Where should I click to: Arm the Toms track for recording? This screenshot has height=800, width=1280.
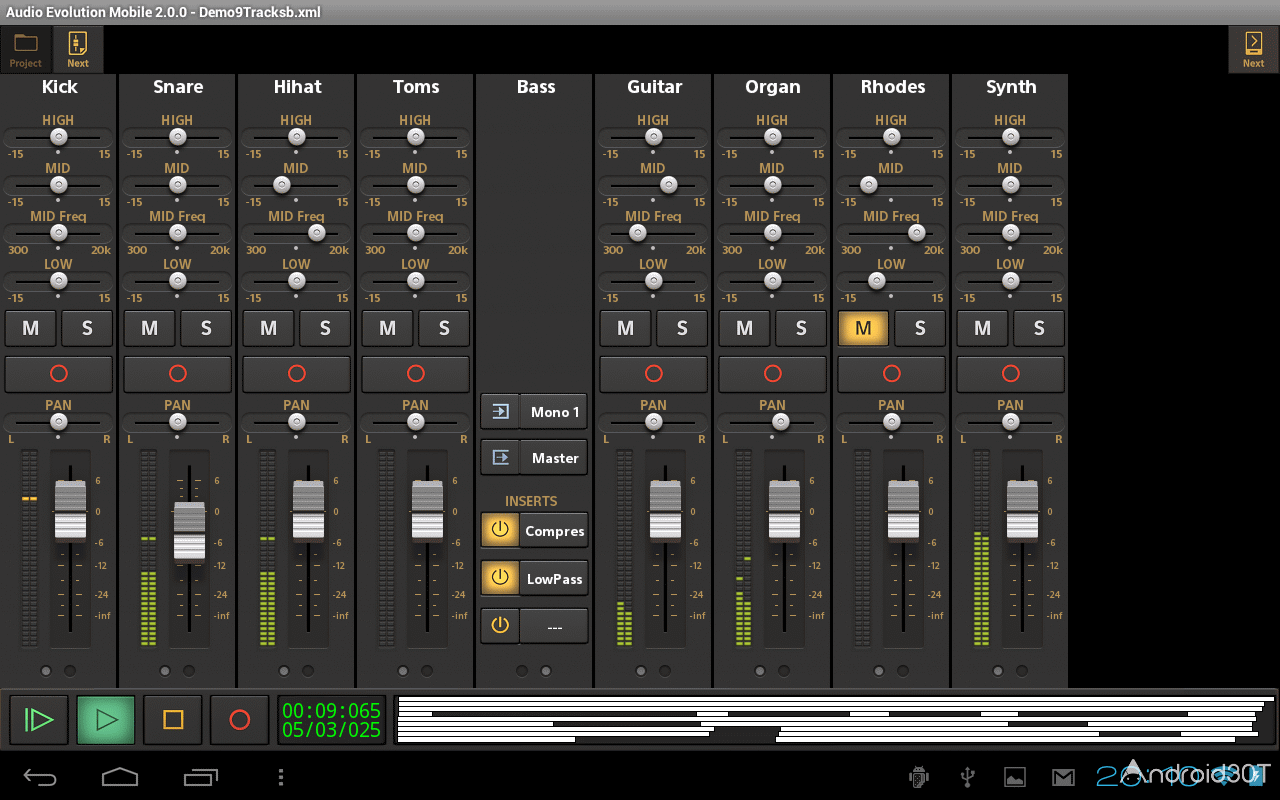coord(416,373)
